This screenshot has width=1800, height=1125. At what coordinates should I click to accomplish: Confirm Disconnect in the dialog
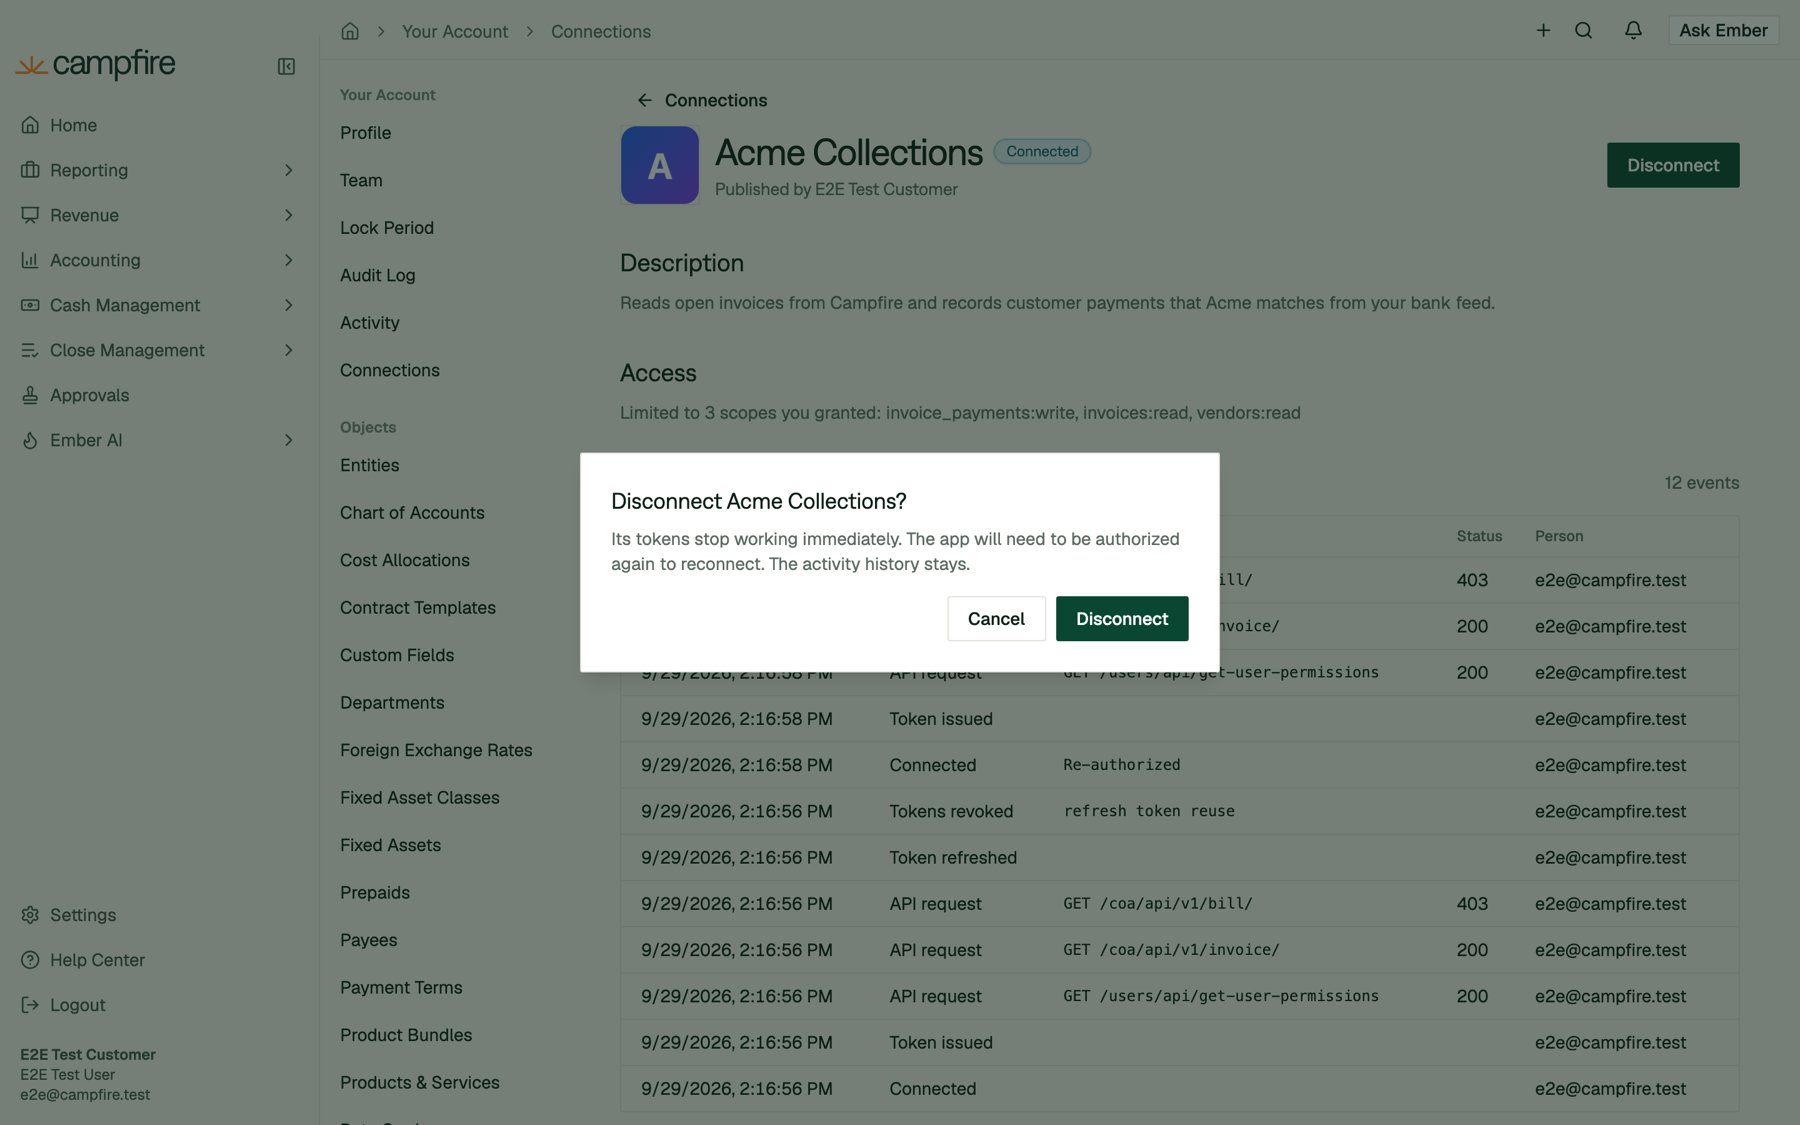coord(1122,619)
